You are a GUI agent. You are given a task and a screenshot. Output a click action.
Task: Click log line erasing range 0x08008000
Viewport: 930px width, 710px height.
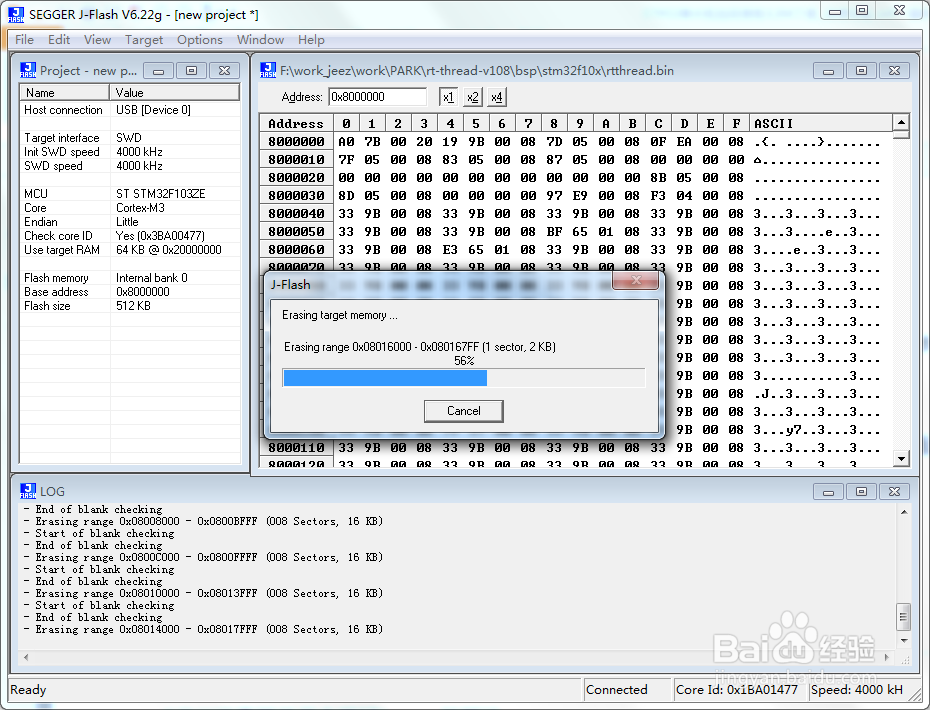(203, 521)
